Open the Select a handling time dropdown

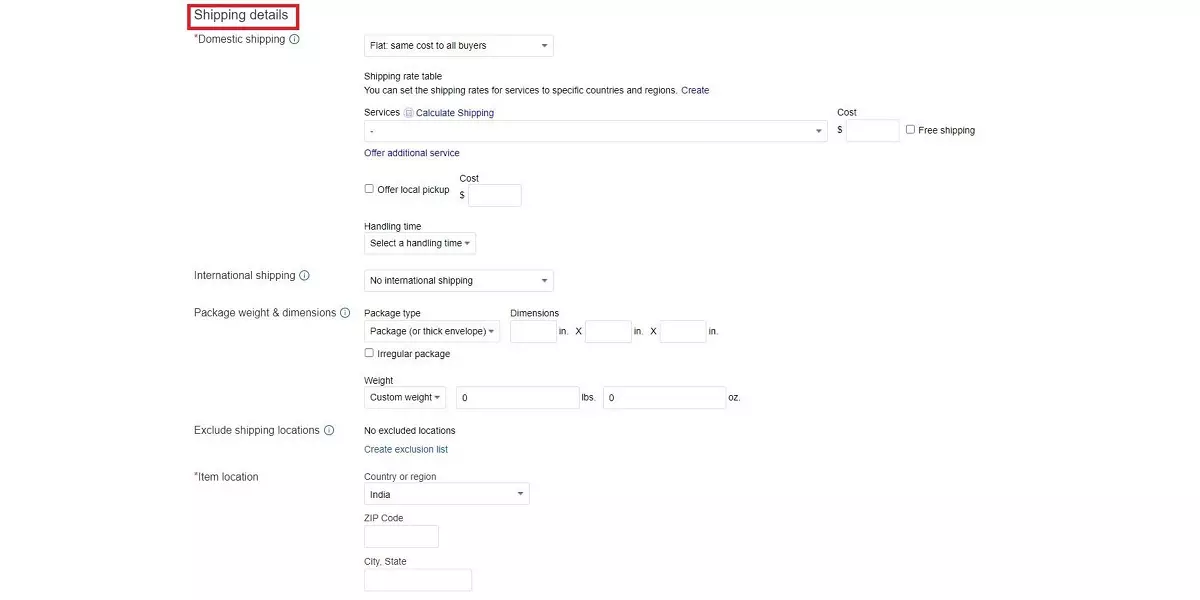pos(419,243)
